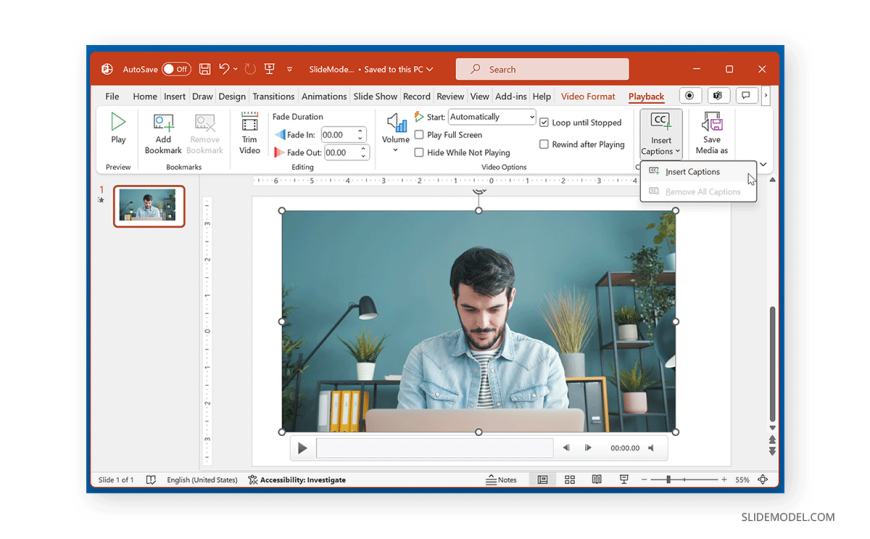This screenshot has width=870, height=539.
Task: Select Insert Captions from the menu
Action: [x=692, y=172]
